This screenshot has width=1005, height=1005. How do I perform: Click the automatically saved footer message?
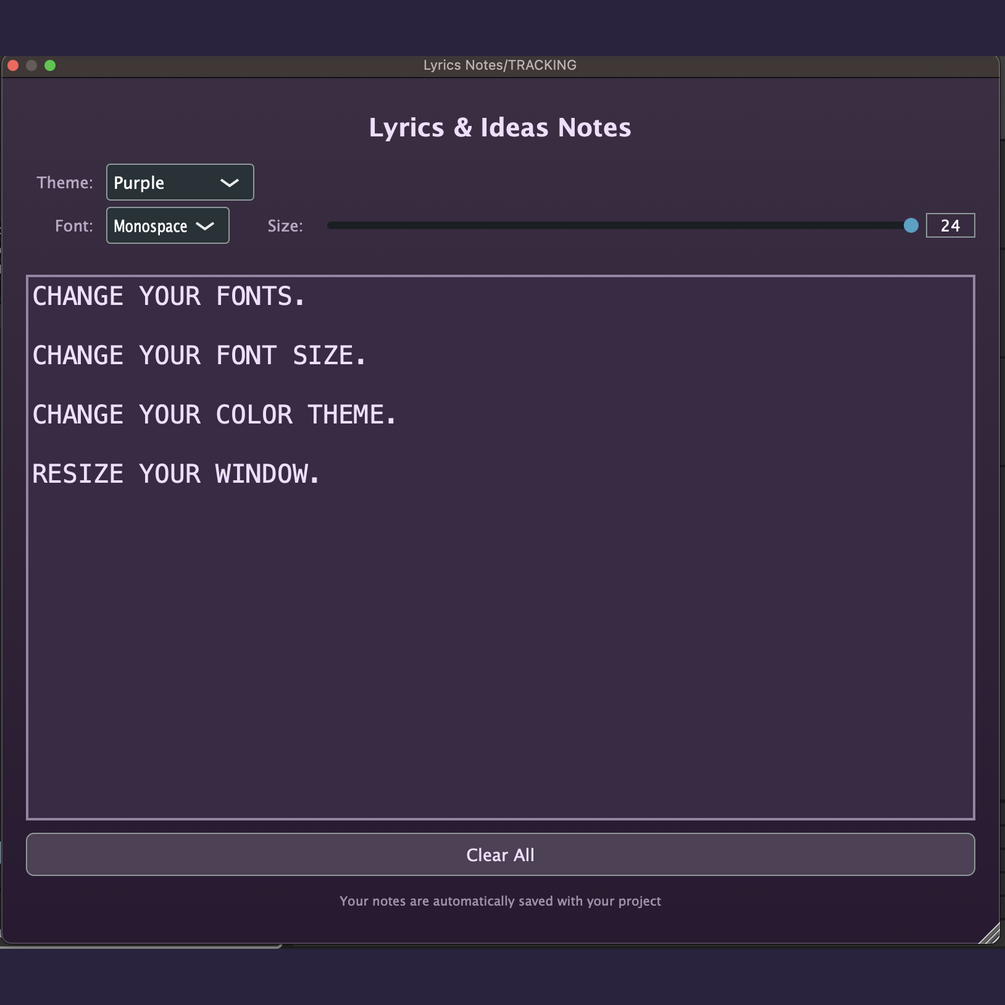pyautogui.click(x=500, y=901)
